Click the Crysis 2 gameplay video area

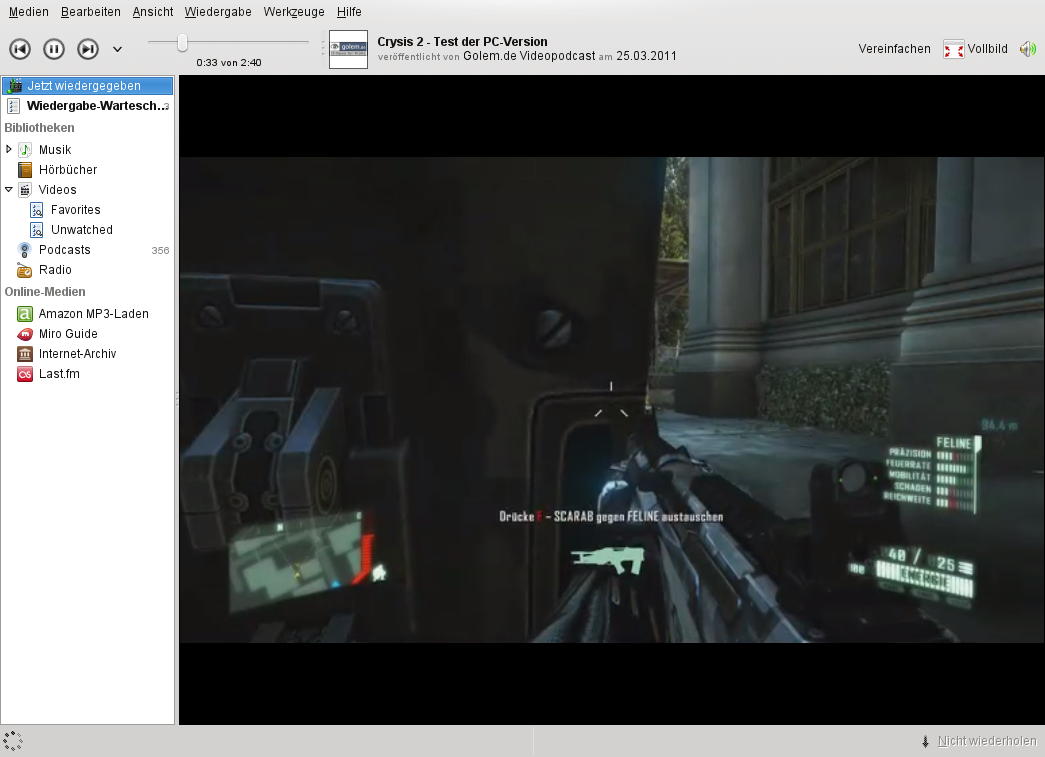pos(611,400)
